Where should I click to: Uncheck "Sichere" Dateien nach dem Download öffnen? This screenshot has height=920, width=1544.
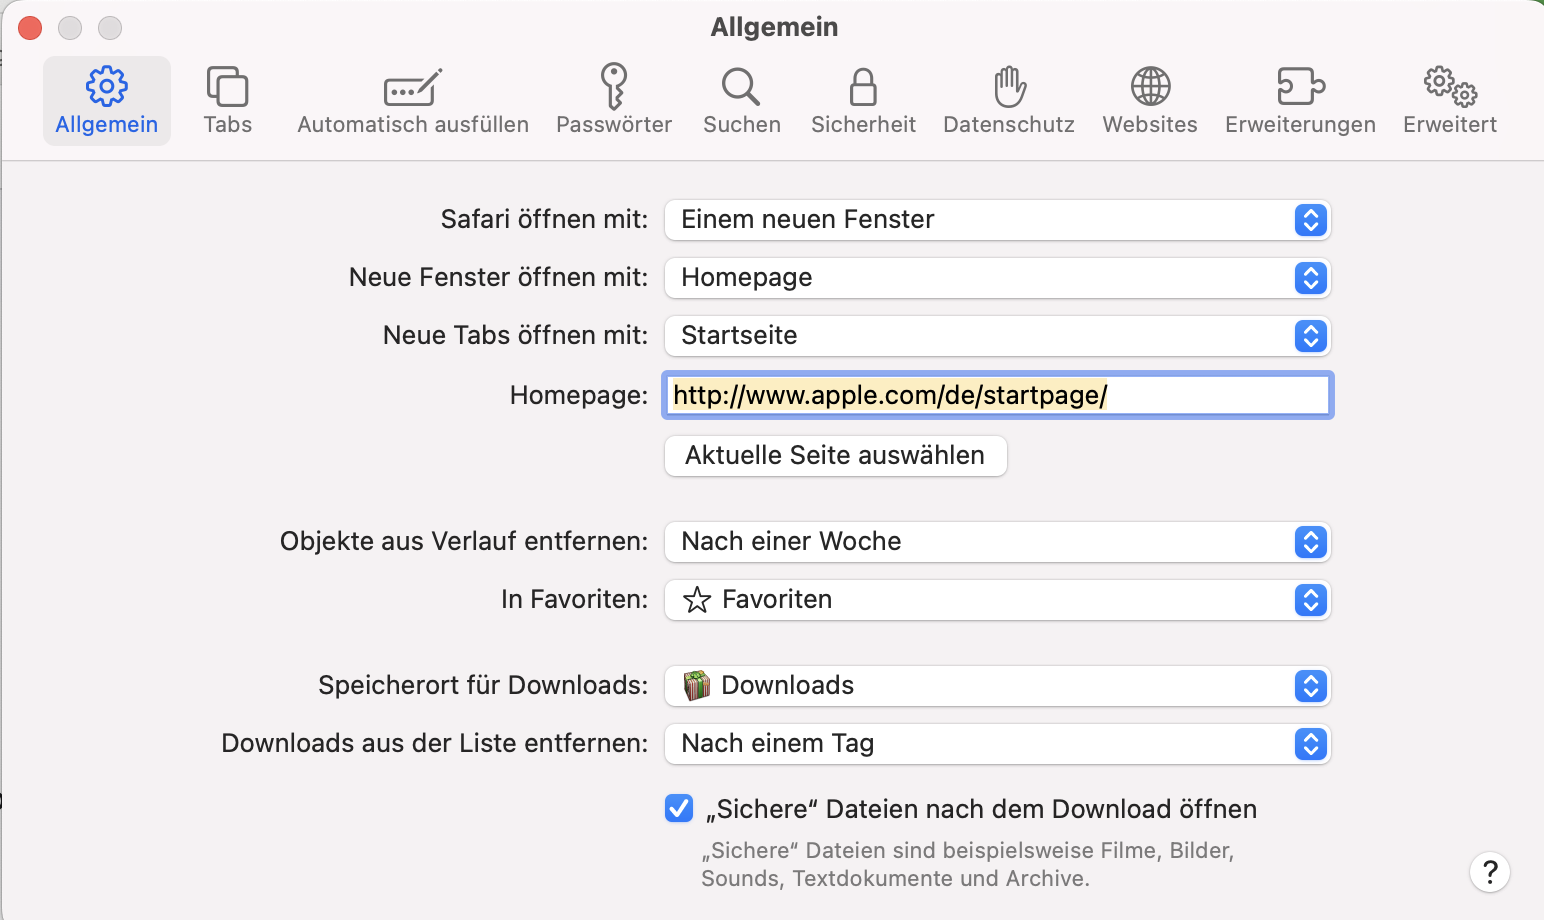click(679, 808)
